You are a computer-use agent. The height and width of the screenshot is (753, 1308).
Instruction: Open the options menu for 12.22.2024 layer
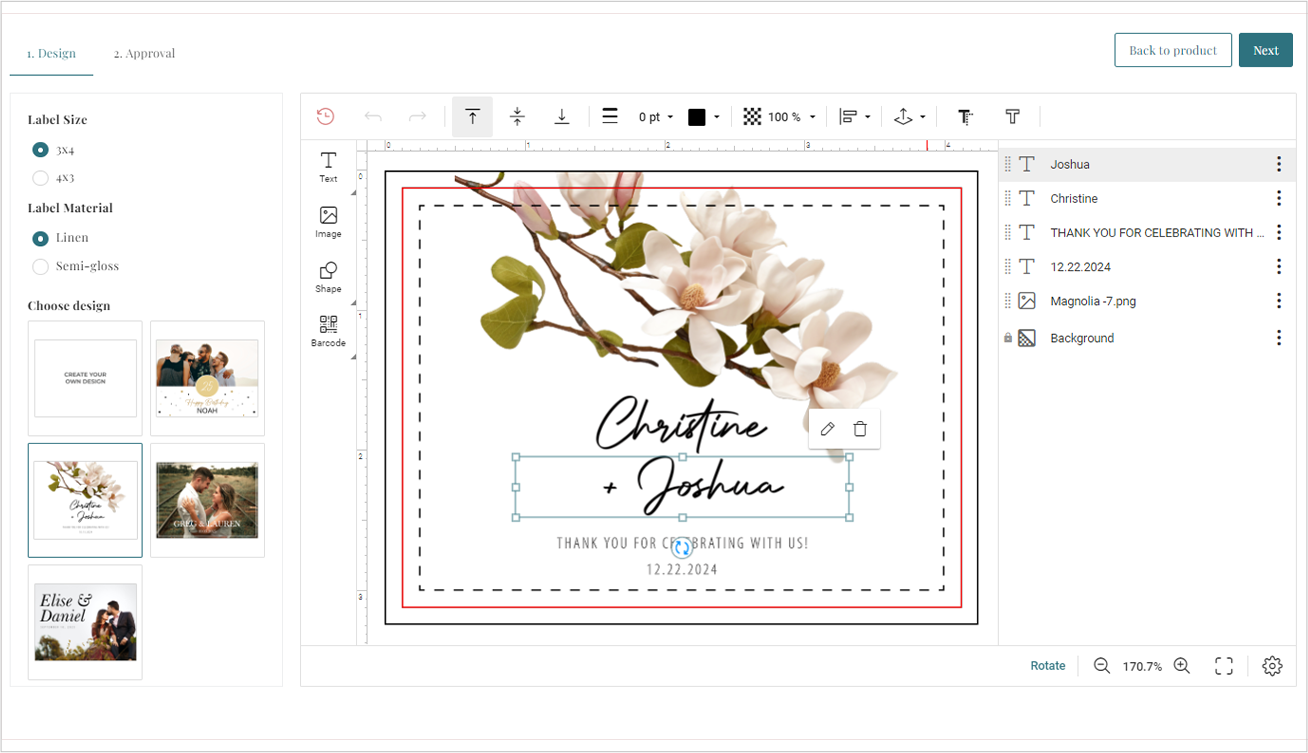[x=1278, y=266]
